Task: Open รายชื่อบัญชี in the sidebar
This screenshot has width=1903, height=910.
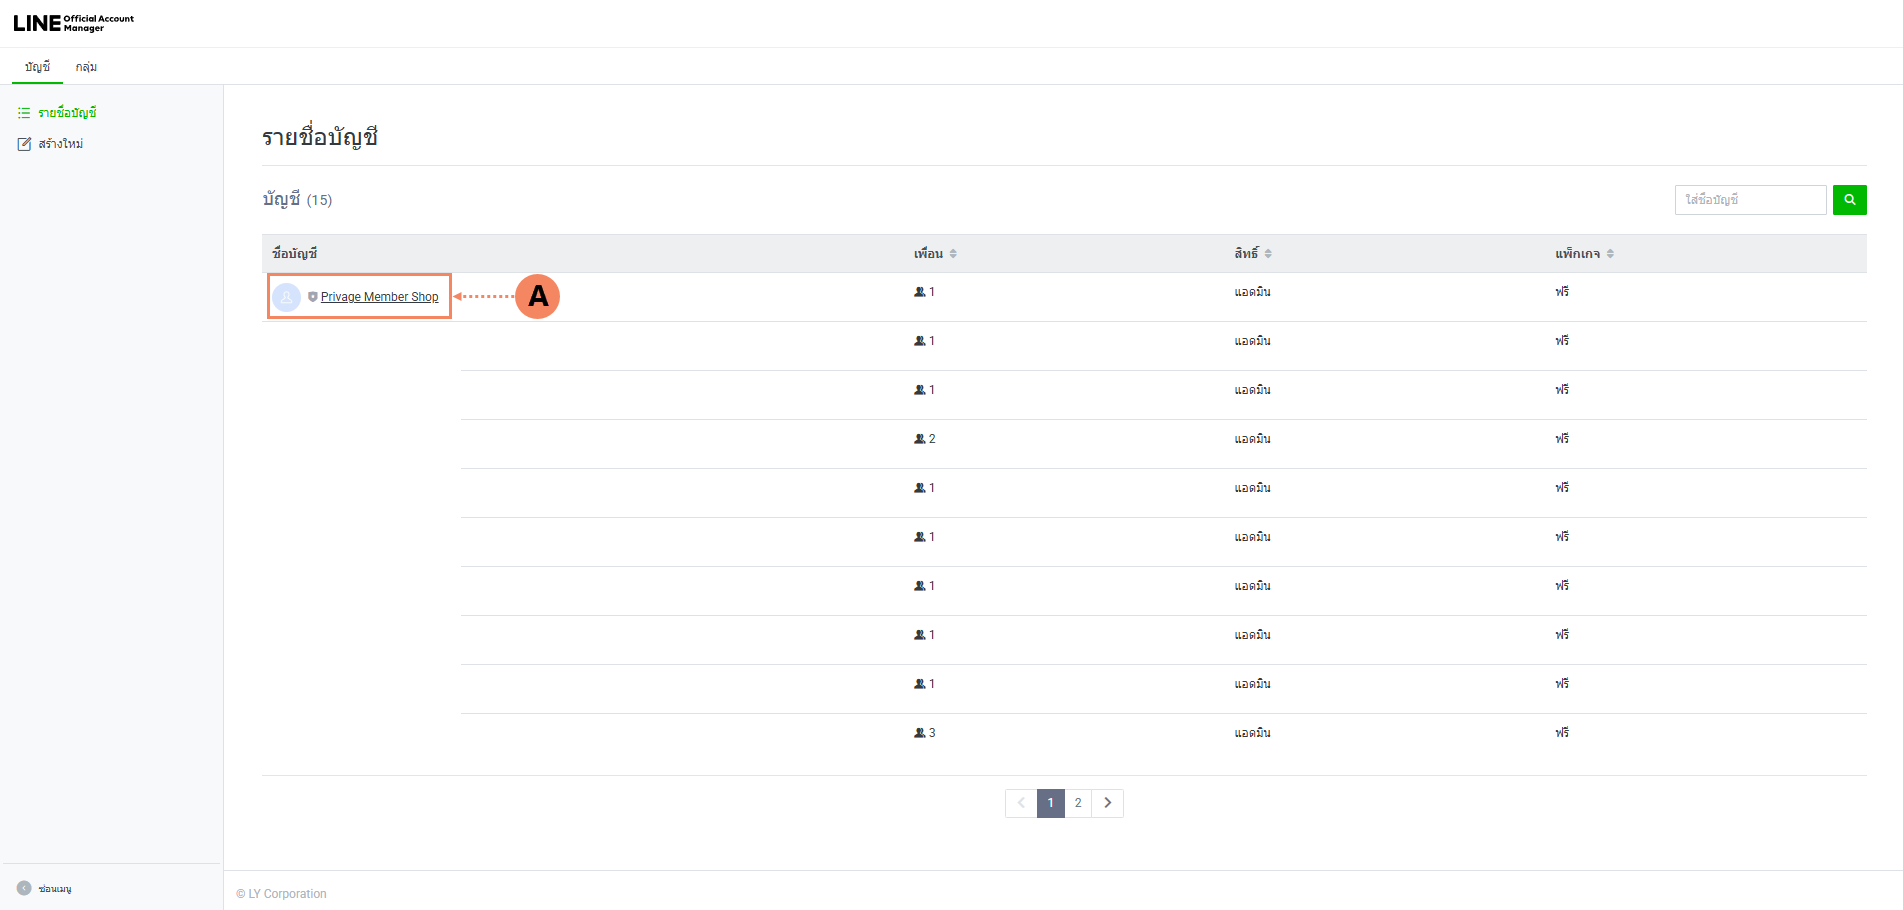Action: (67, 113)
